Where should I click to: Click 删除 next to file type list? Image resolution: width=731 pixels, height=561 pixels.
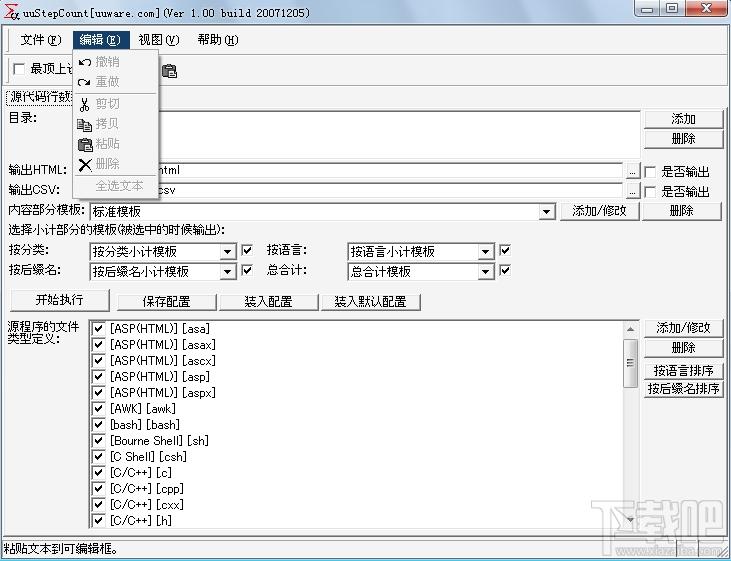pyautogui.click(x=683, y=348)
